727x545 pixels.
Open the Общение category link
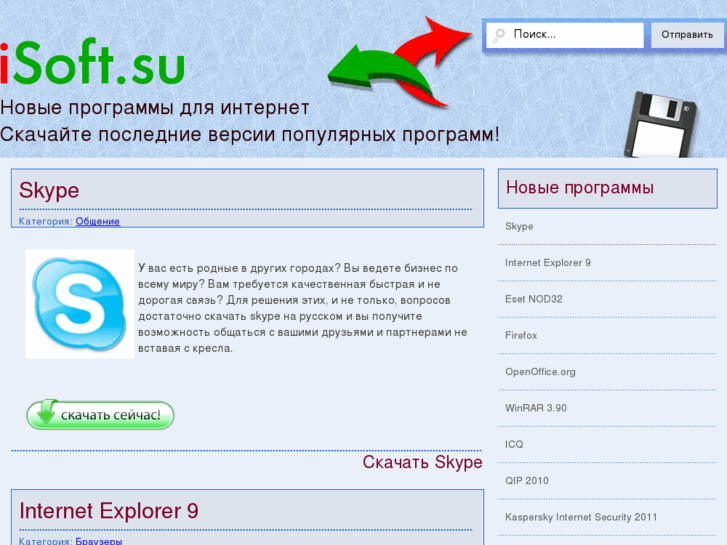[x=97, y=221]
